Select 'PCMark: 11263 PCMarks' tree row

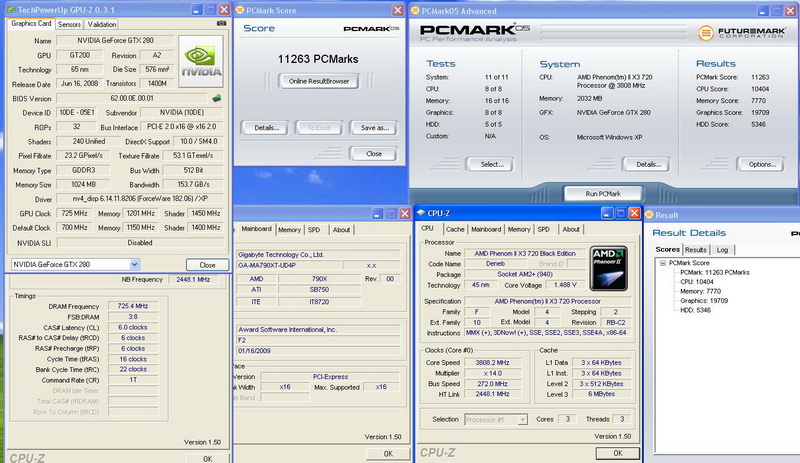[x=715, y=273]
